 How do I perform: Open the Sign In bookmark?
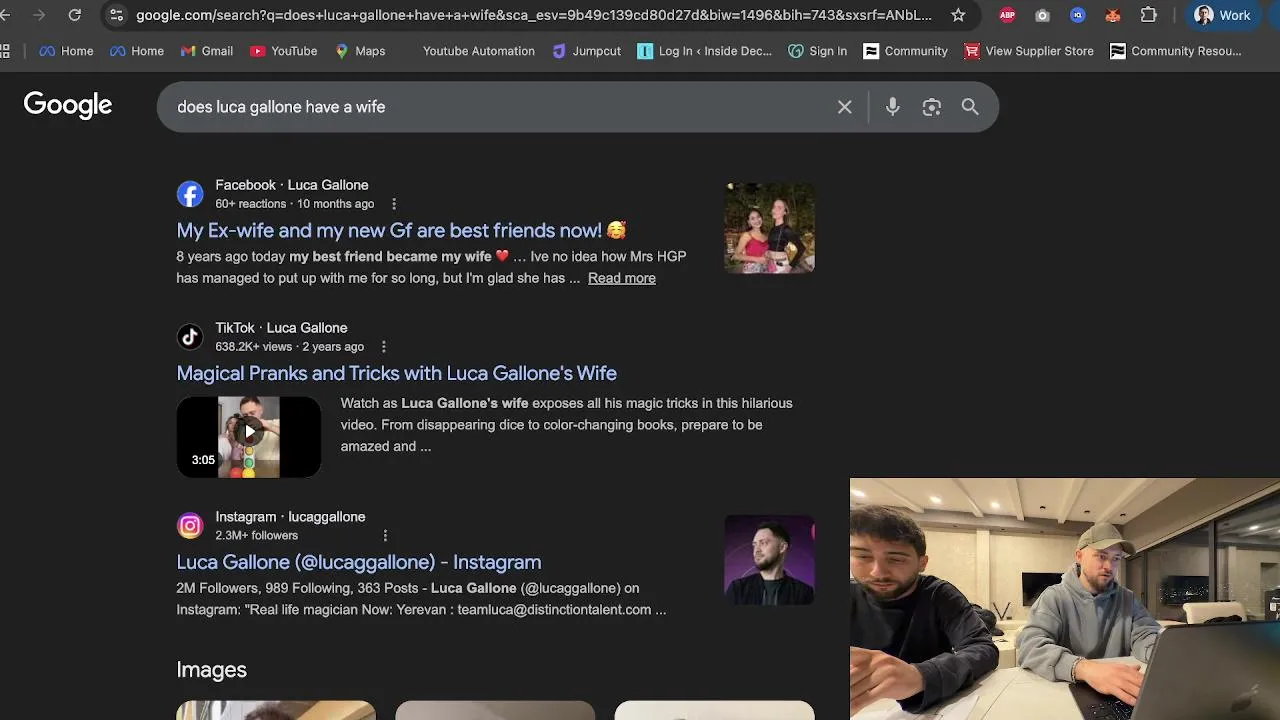817,51
